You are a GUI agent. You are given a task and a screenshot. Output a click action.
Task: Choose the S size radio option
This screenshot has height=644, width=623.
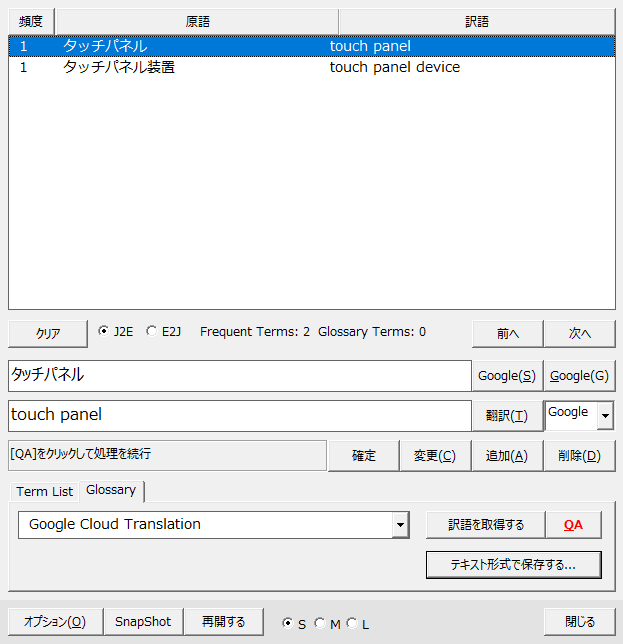tap(288, 624)
